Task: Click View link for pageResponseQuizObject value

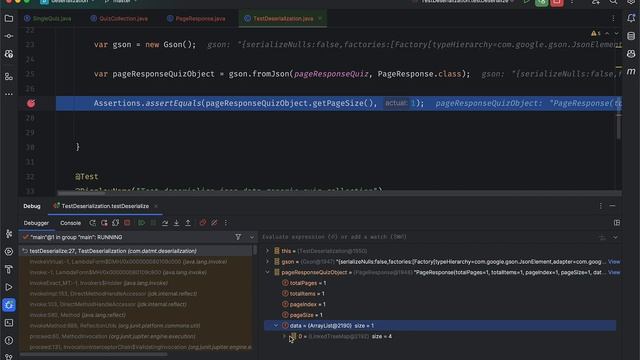Action: tap(614, 272)
